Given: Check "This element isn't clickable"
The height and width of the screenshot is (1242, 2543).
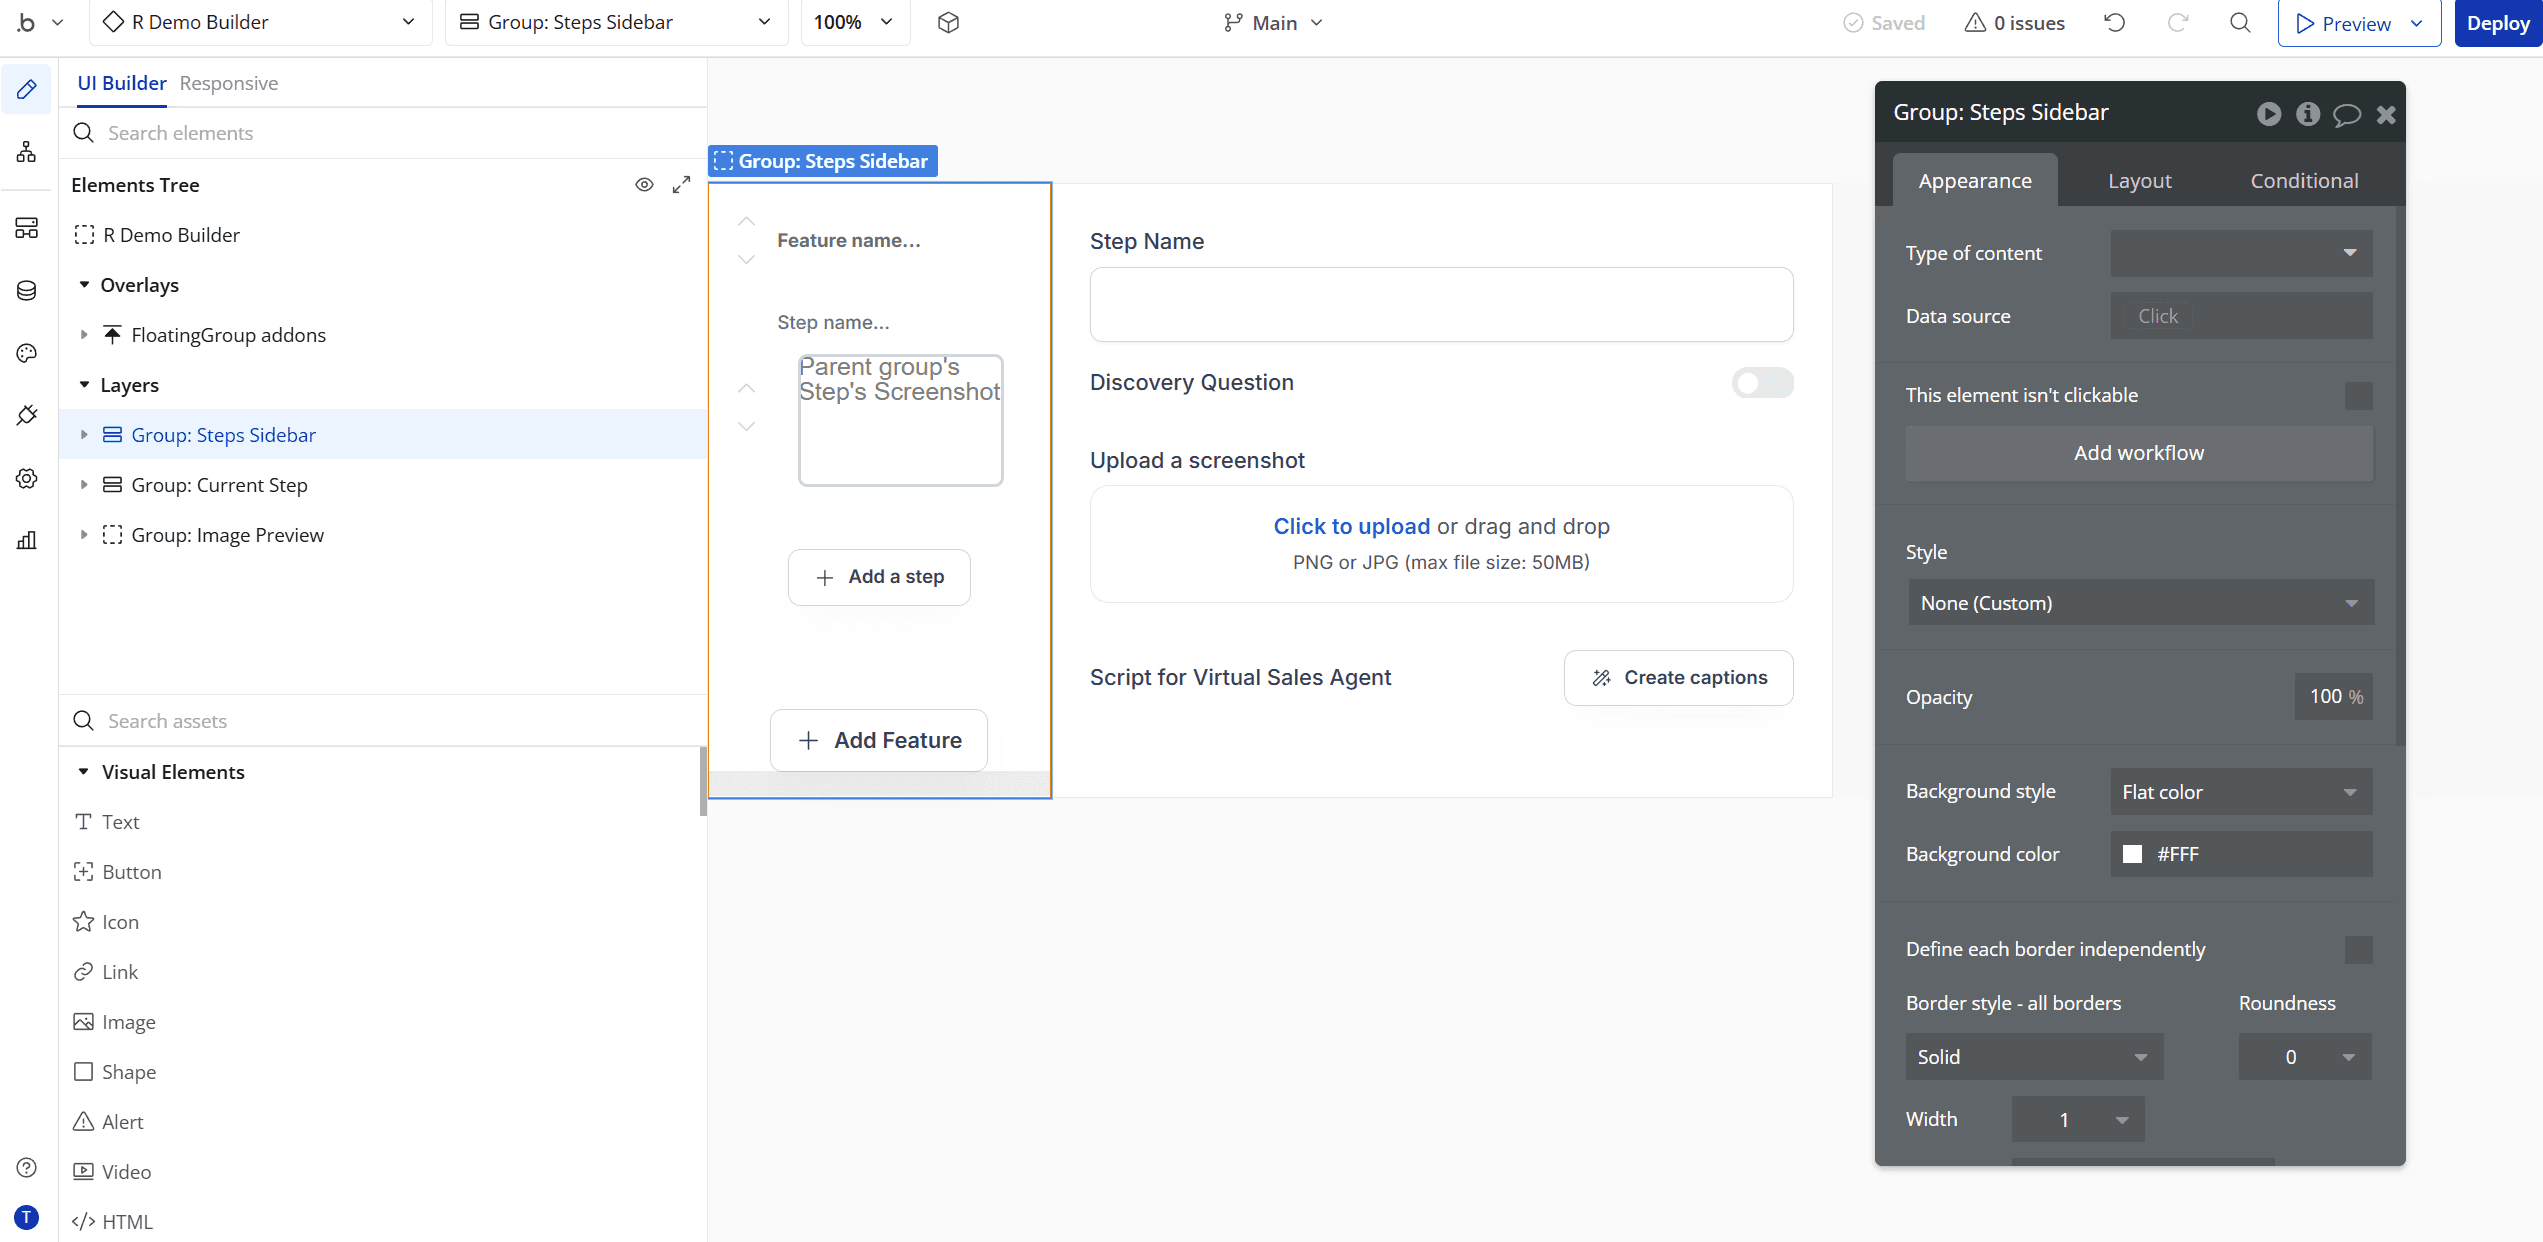Looking at the screenshot, I should pos(2359,395).
